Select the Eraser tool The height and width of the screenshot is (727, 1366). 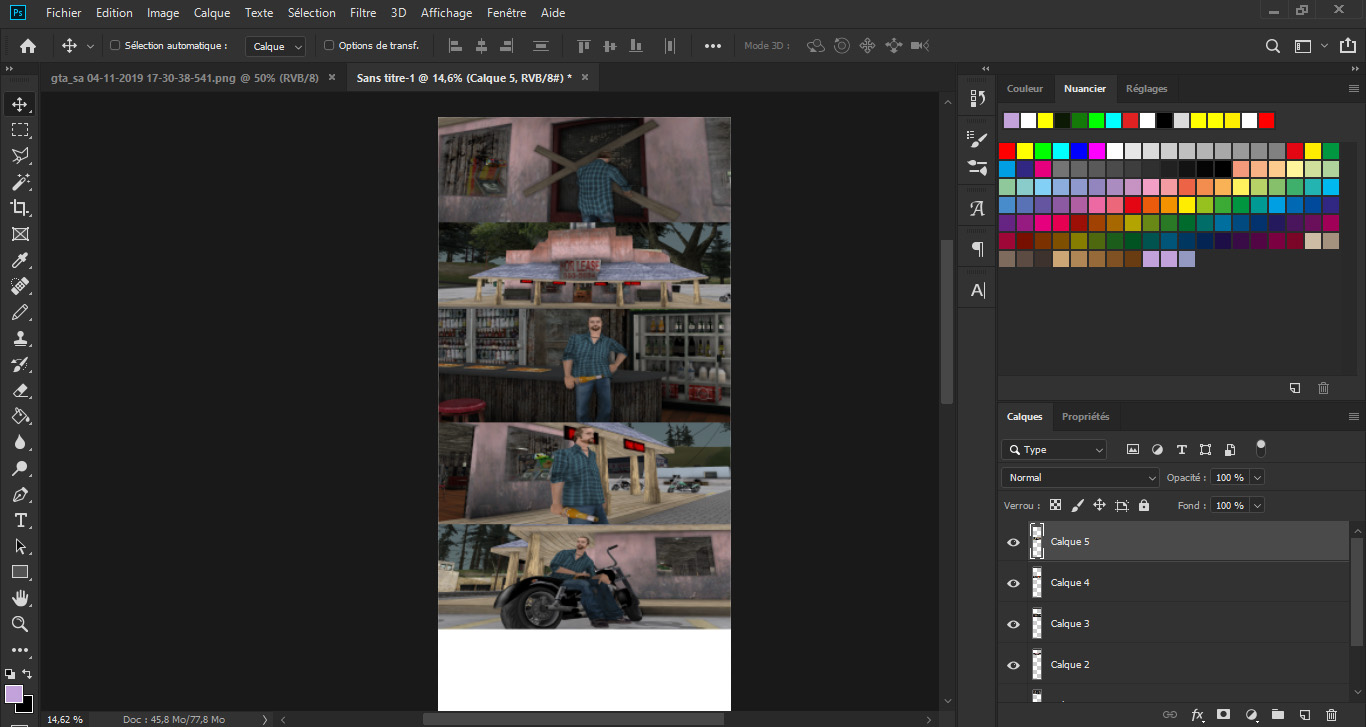20,390
